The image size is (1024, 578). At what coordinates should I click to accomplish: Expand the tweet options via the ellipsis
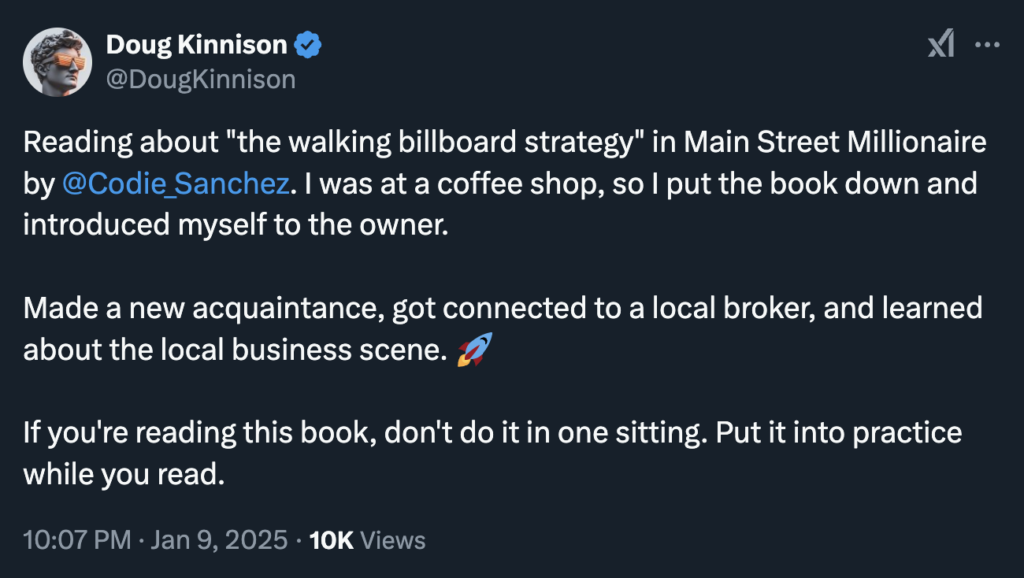pos(988,44)
